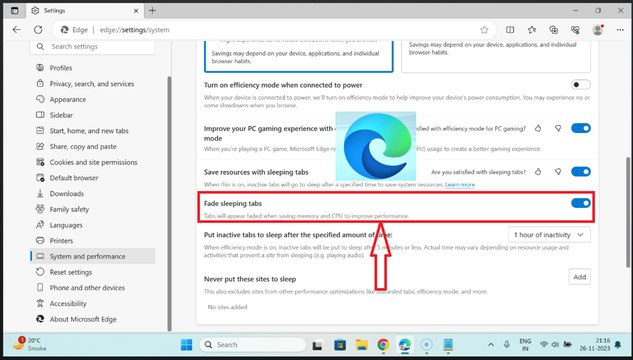Select System and performance in sidebar
Viewport: 633px width, 360px height.
coord(92,256)
